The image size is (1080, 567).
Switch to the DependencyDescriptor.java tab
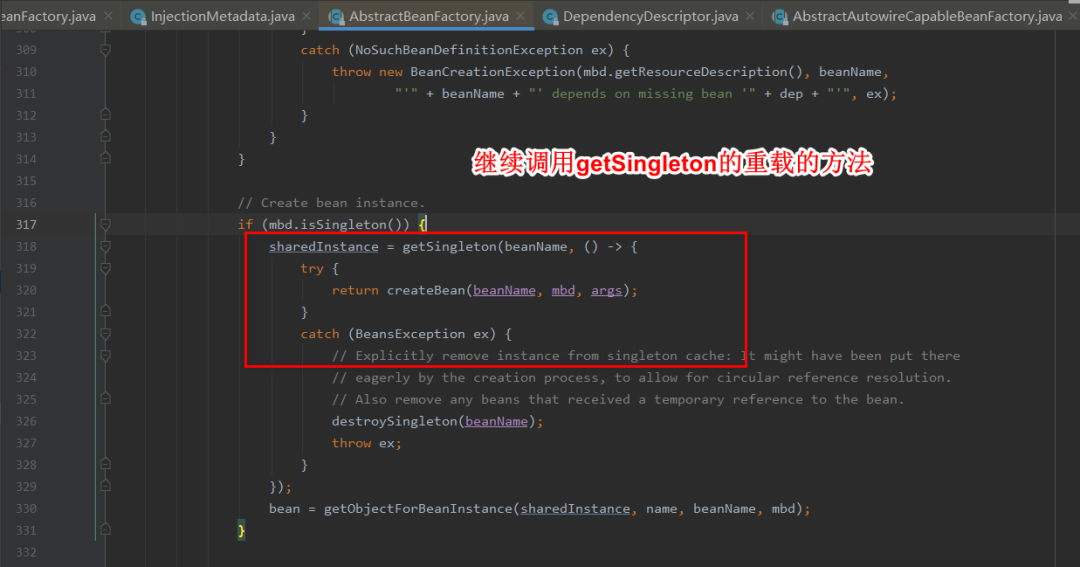click(x=650, y=16)
